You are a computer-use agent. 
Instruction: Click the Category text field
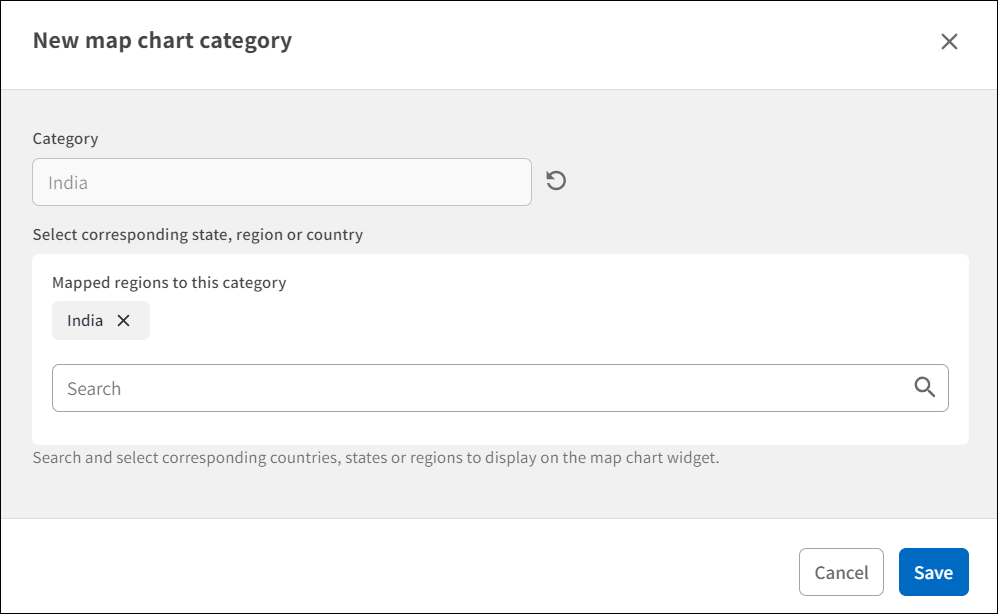point(282,182)
